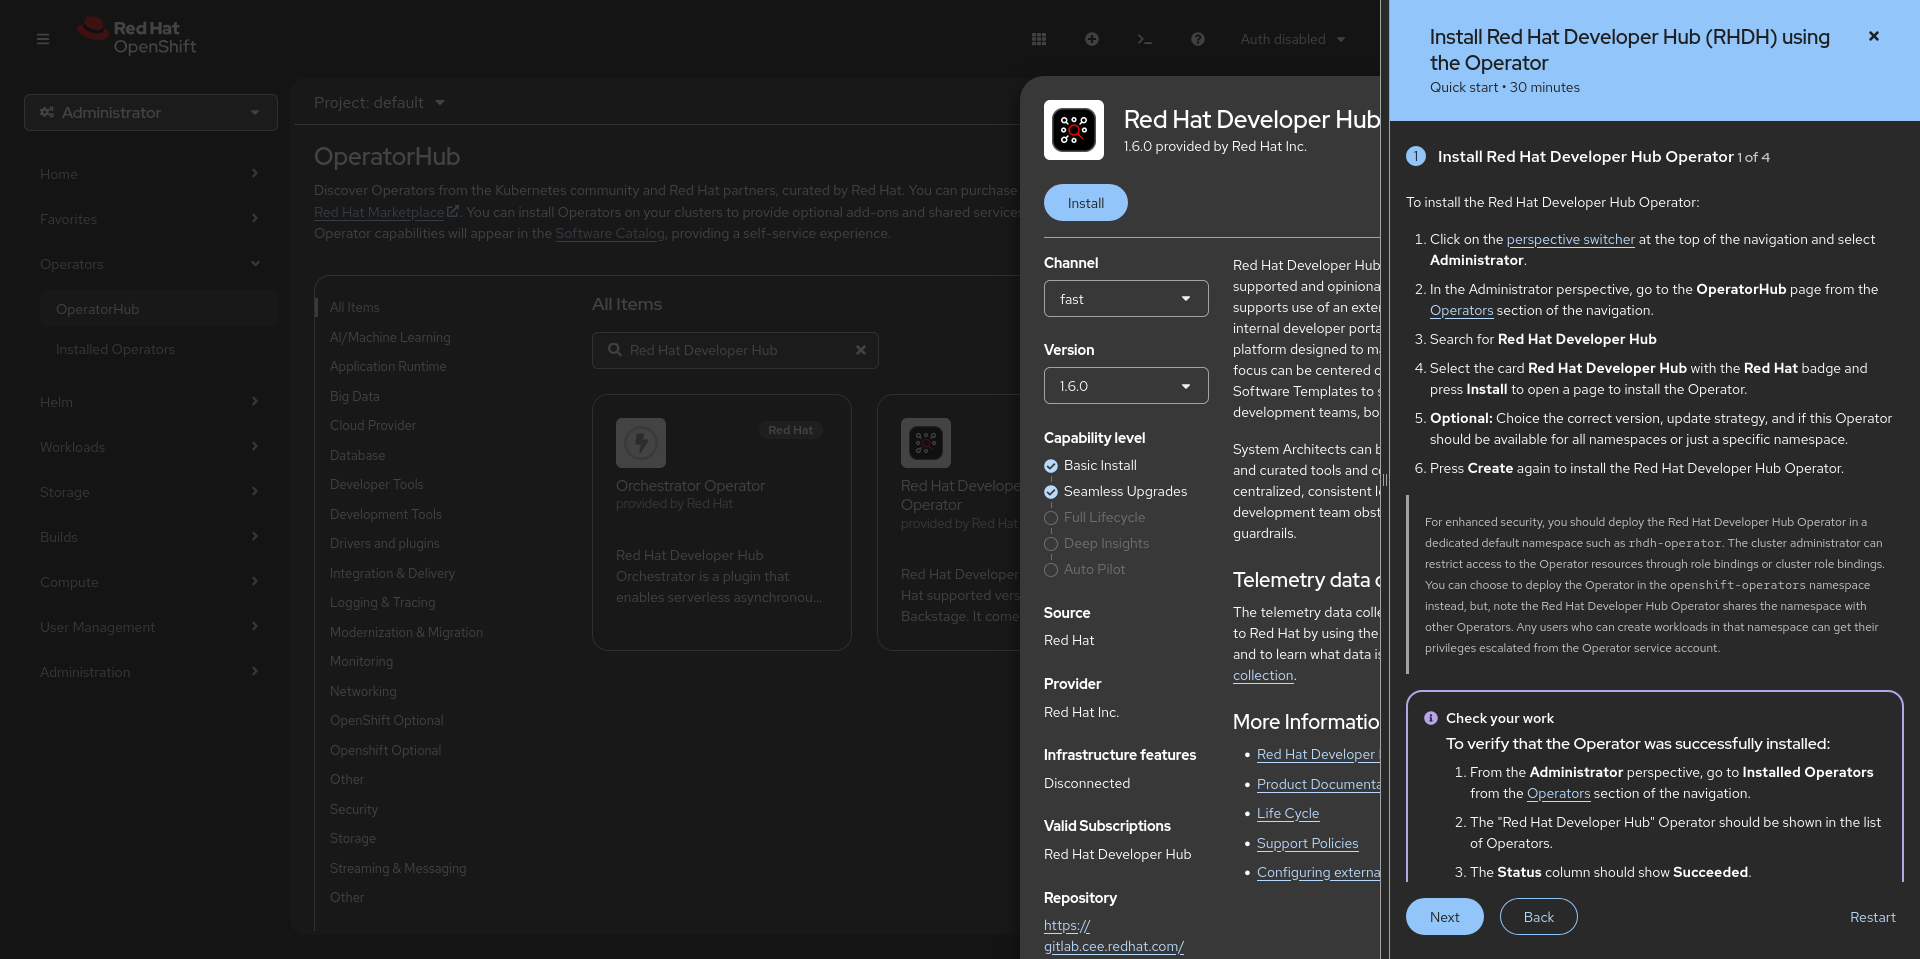Open the telemetry collection link

(1263, 675)
